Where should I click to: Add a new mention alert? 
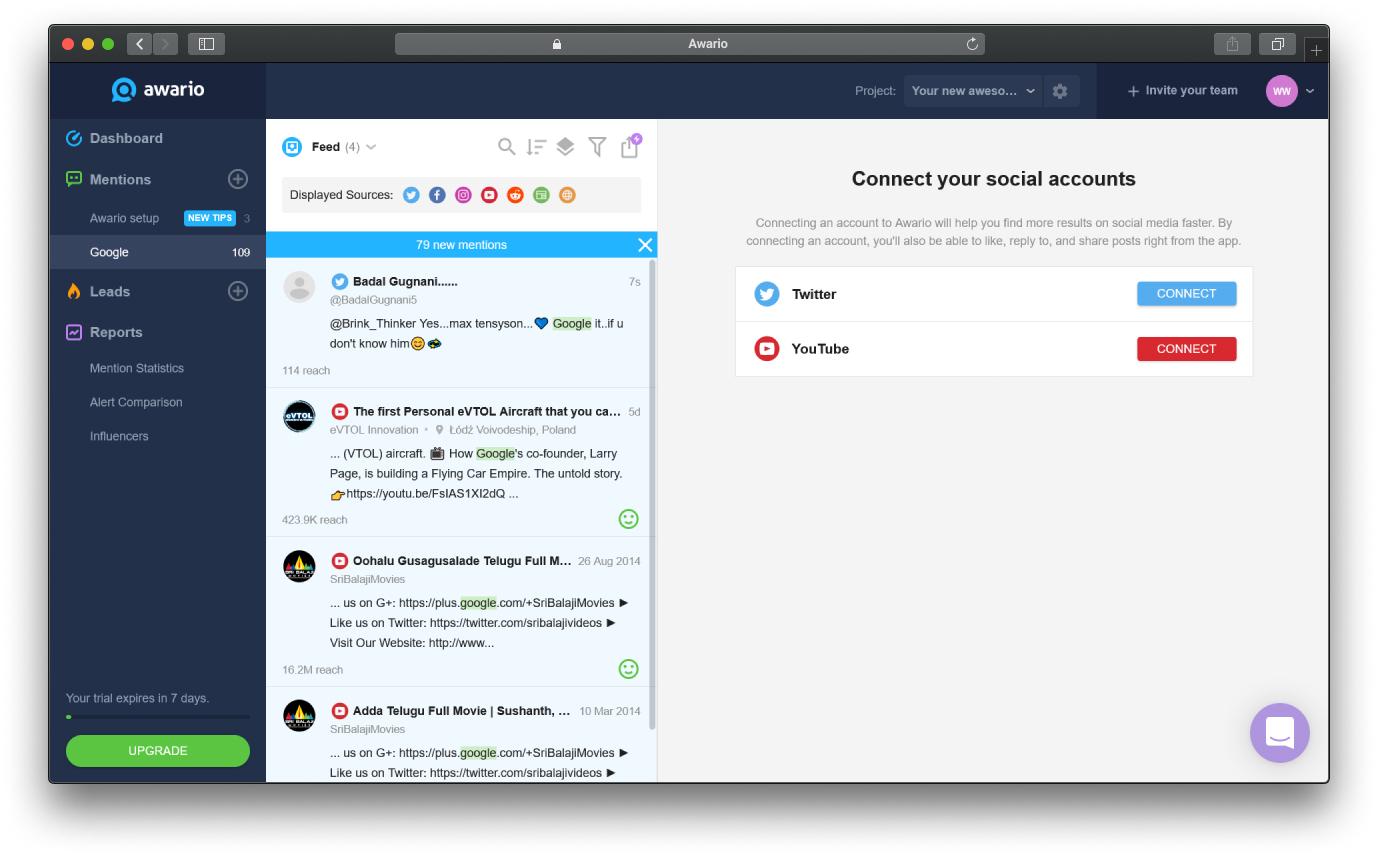(238, 179)
